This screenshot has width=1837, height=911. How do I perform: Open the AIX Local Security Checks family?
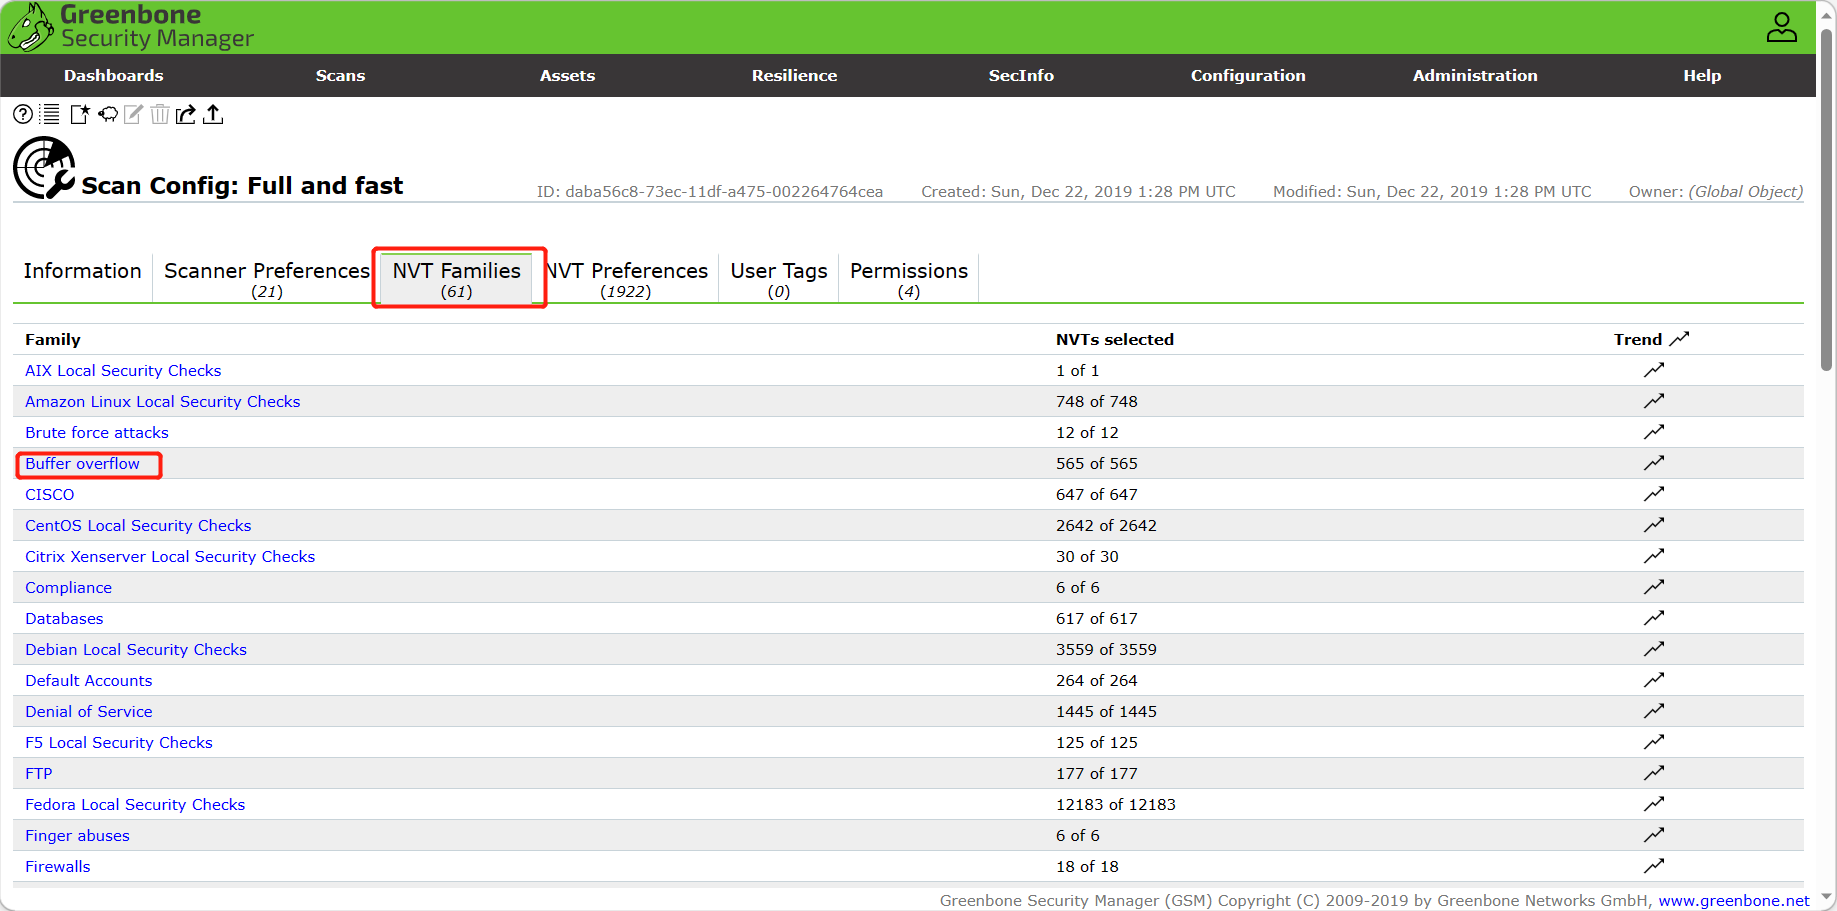[x=123, y=370]
